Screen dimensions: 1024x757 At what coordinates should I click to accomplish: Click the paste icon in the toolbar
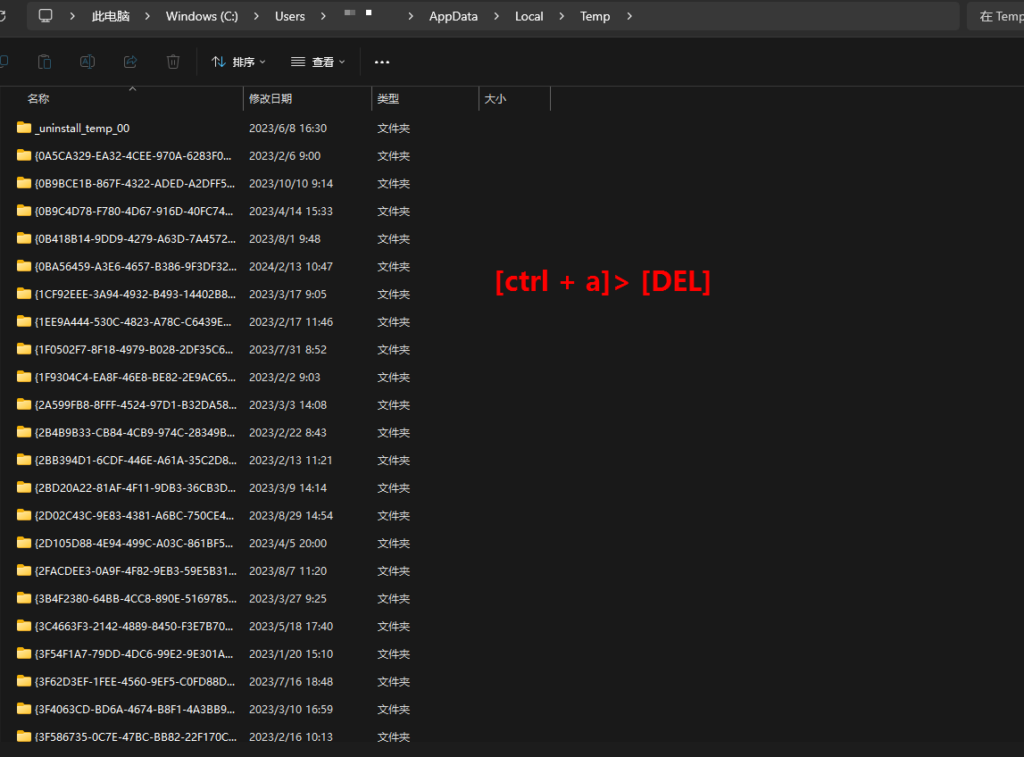pyautogui.click(x=45, y=62)
